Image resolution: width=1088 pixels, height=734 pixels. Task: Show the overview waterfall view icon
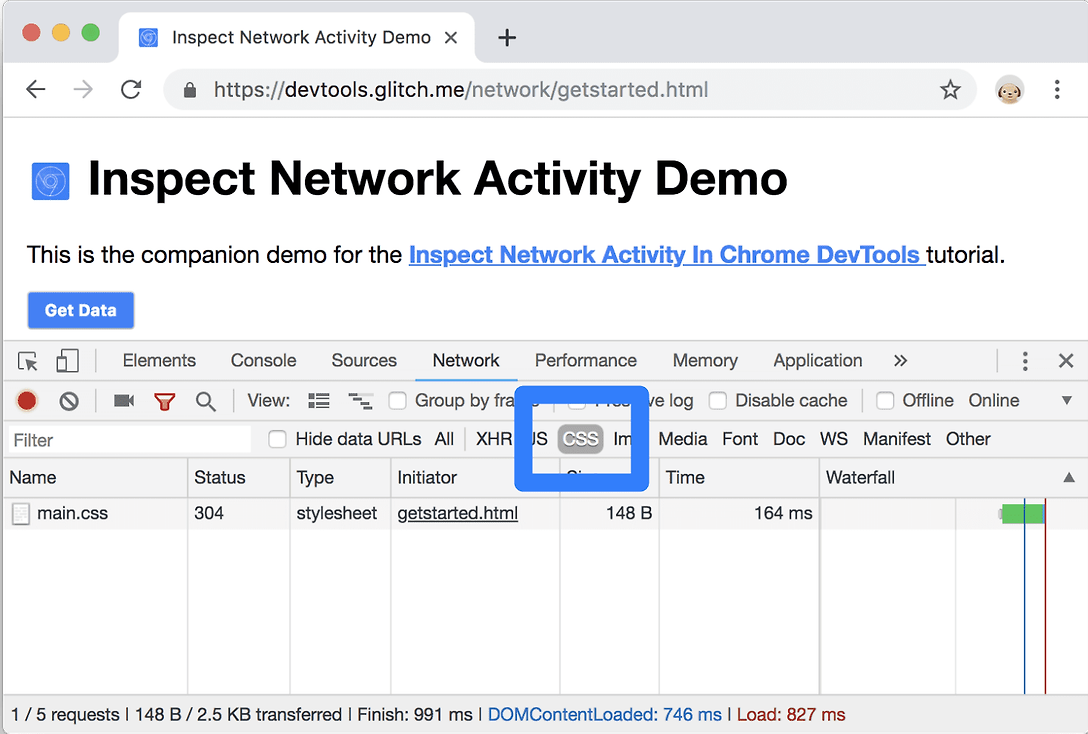click(x=360, y=401)
